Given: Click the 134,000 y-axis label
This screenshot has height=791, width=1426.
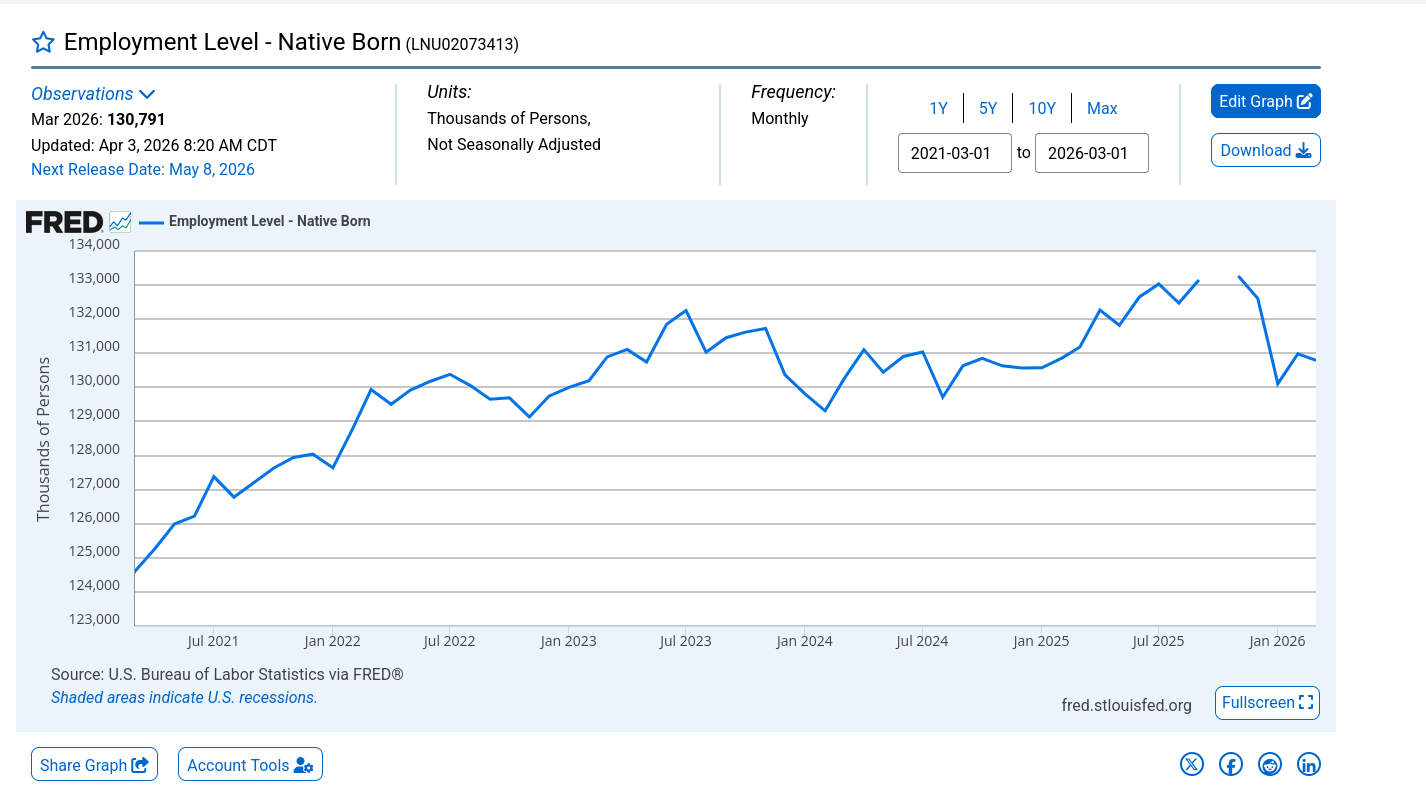Looking at the screenshot, I should tap(94, 244).
